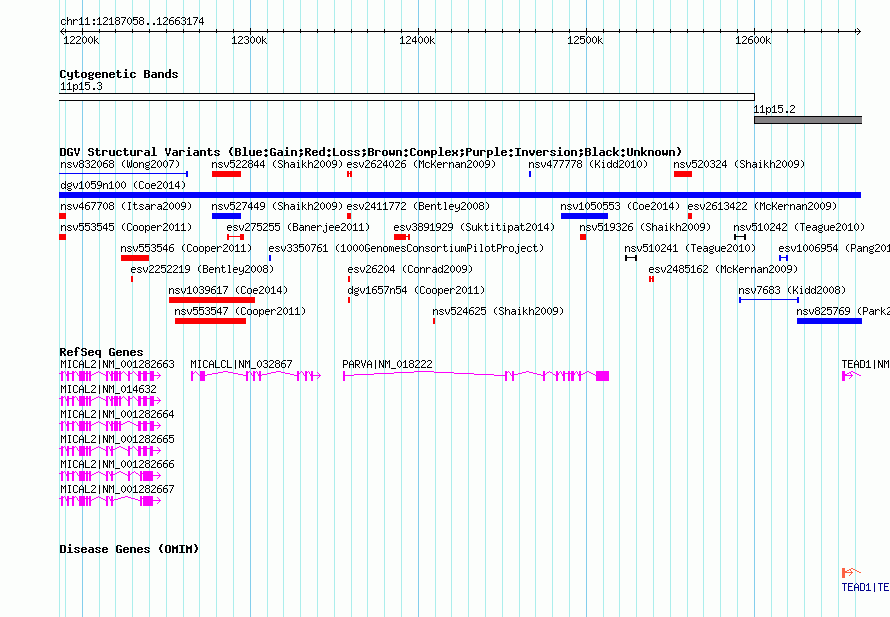The height and width of the screenshot is (617, 890).
Task: Click the MICAL2 NM_001282665 transcript label
Action: coord(117,439)
